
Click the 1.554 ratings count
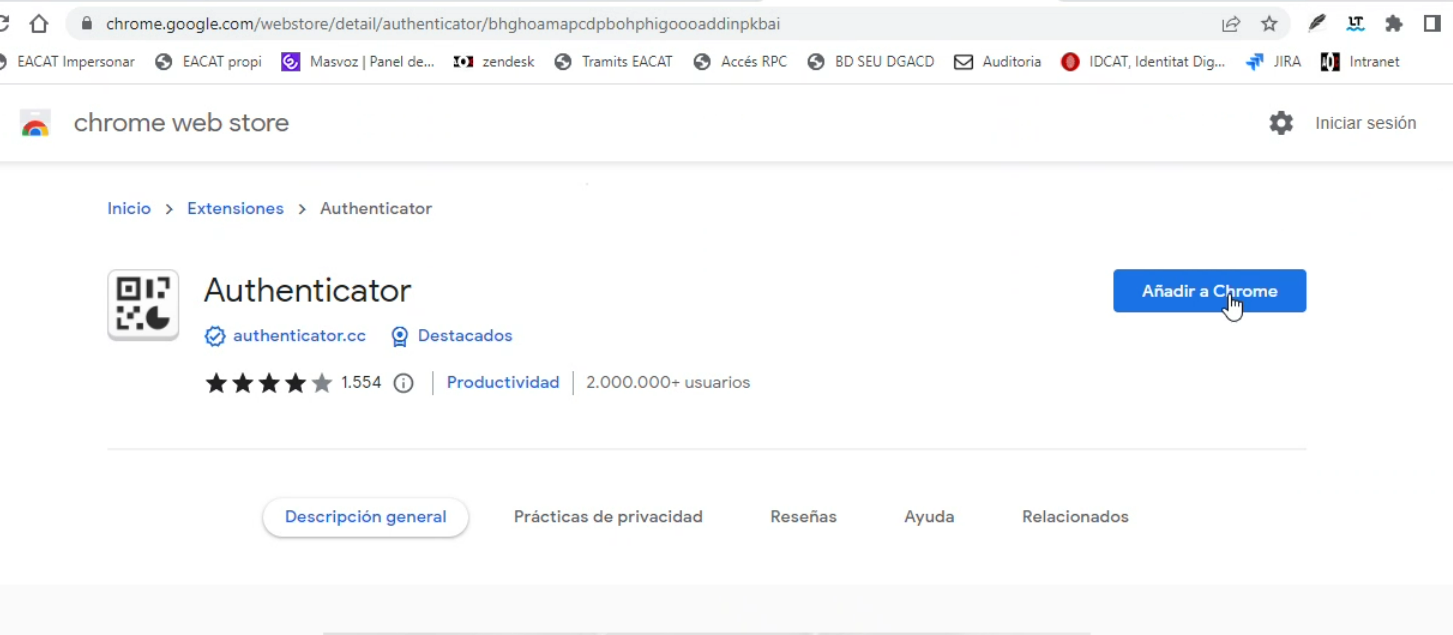361,383
